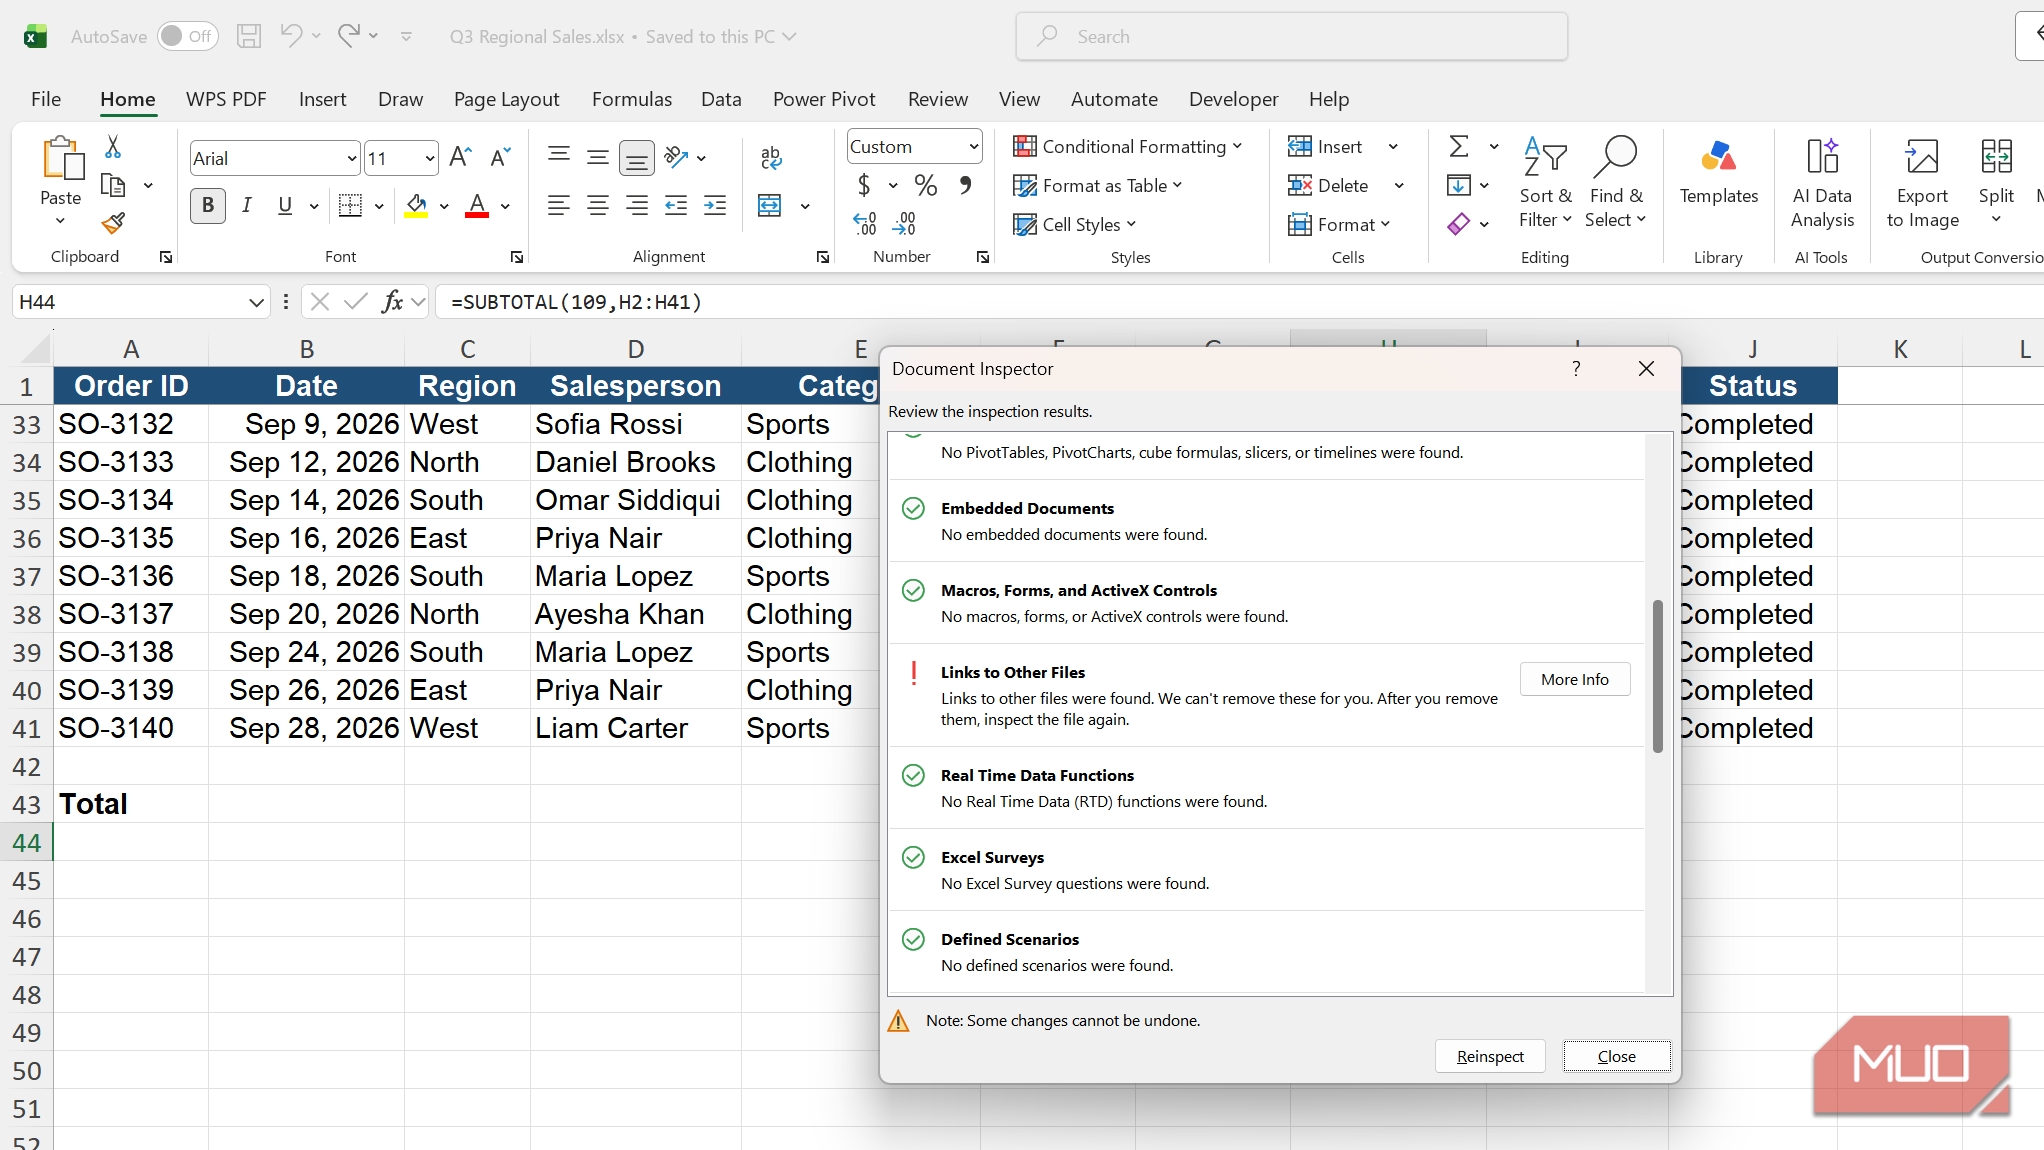
Task: Click the help question mark in dialog
Action: 1576,369
